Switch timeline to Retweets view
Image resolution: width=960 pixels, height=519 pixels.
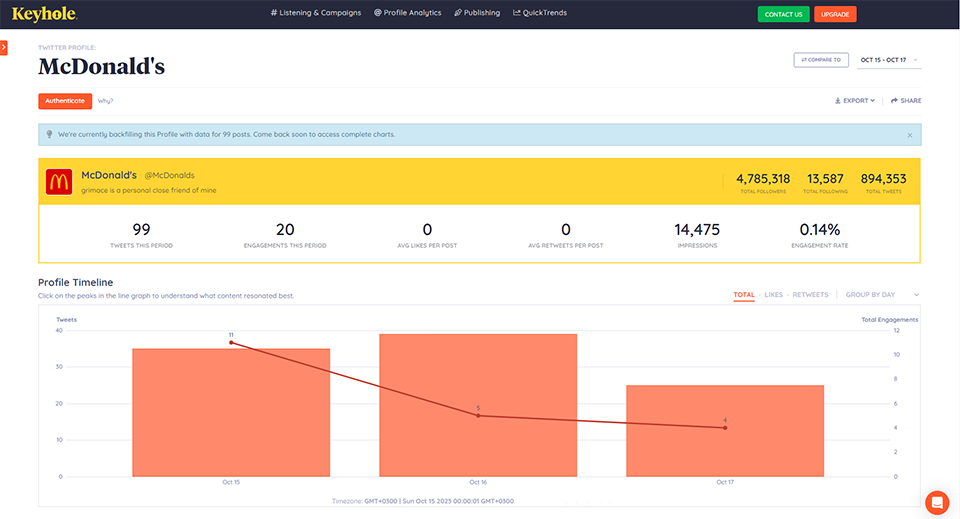810,294
